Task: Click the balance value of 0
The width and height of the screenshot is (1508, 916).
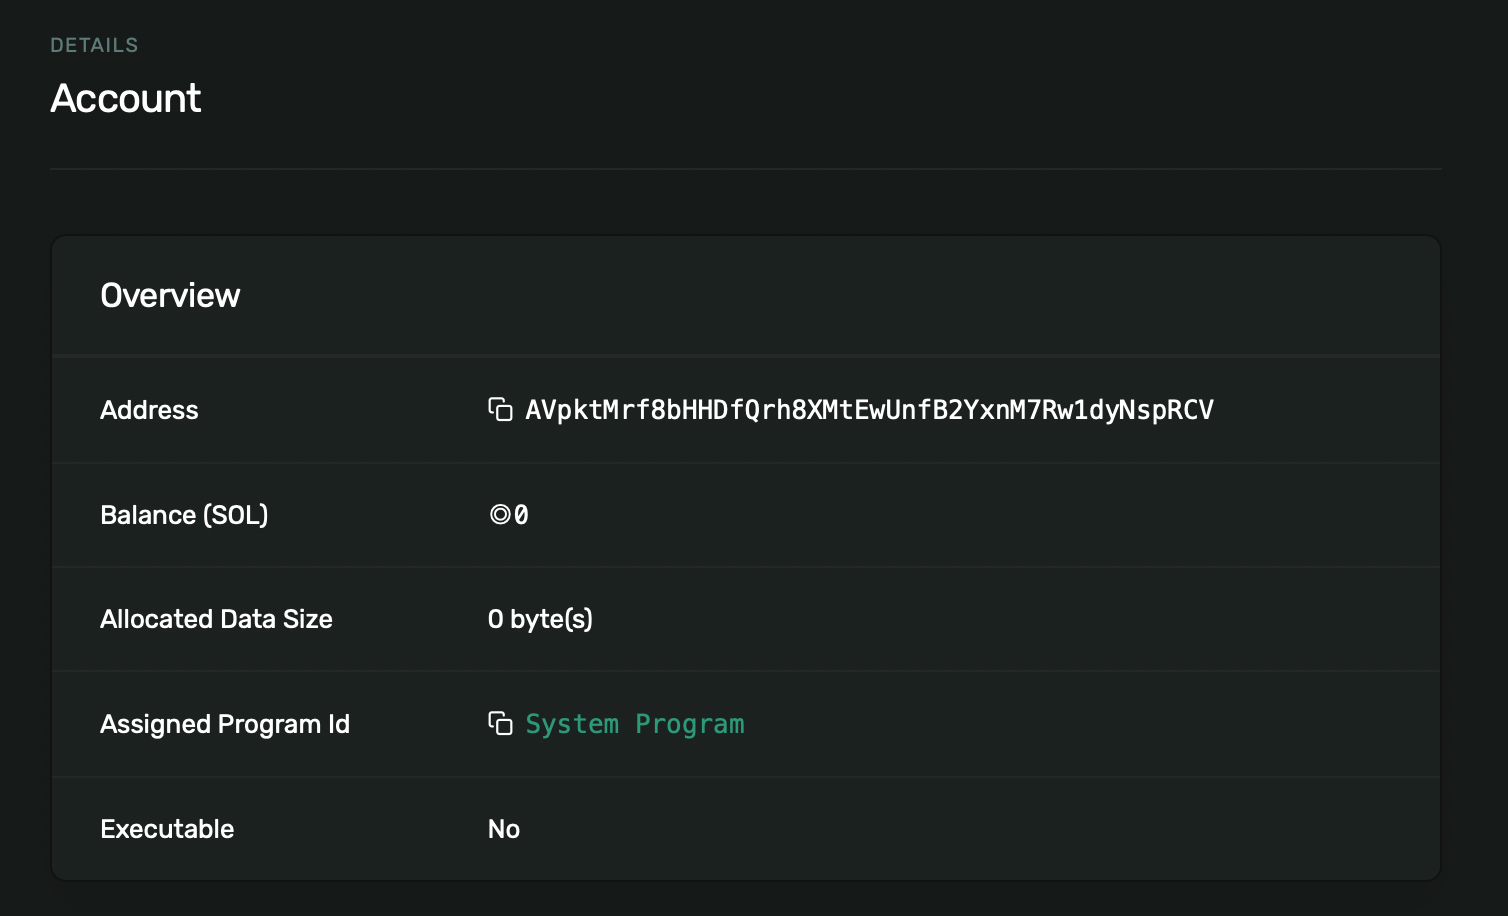Action: pyautogui.click(x=521, y=514)
